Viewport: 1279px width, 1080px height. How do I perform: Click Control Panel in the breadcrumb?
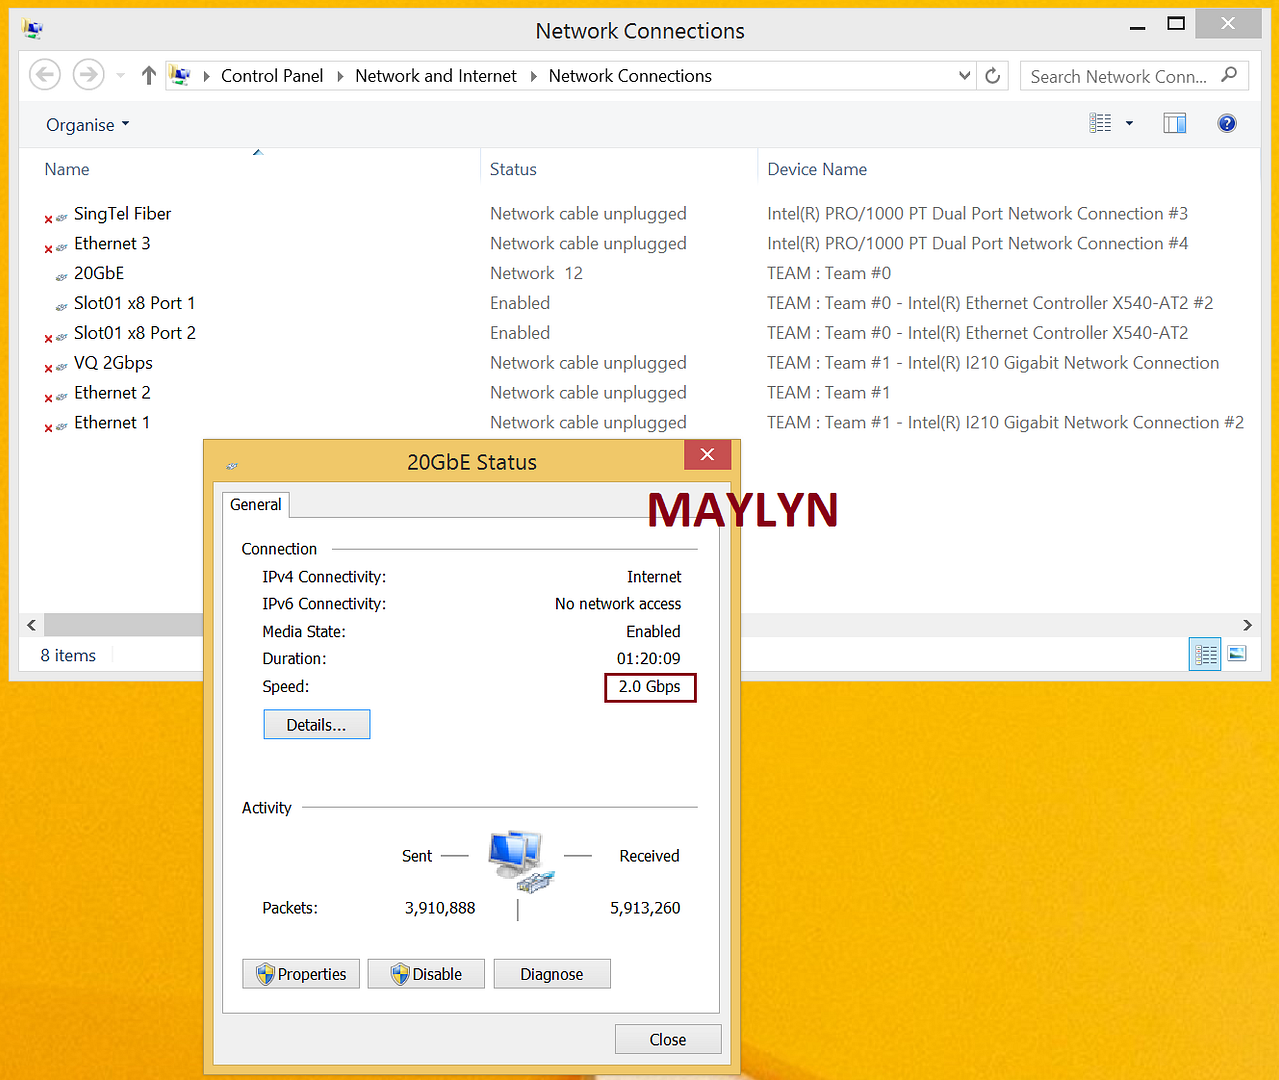click(272, 76)
